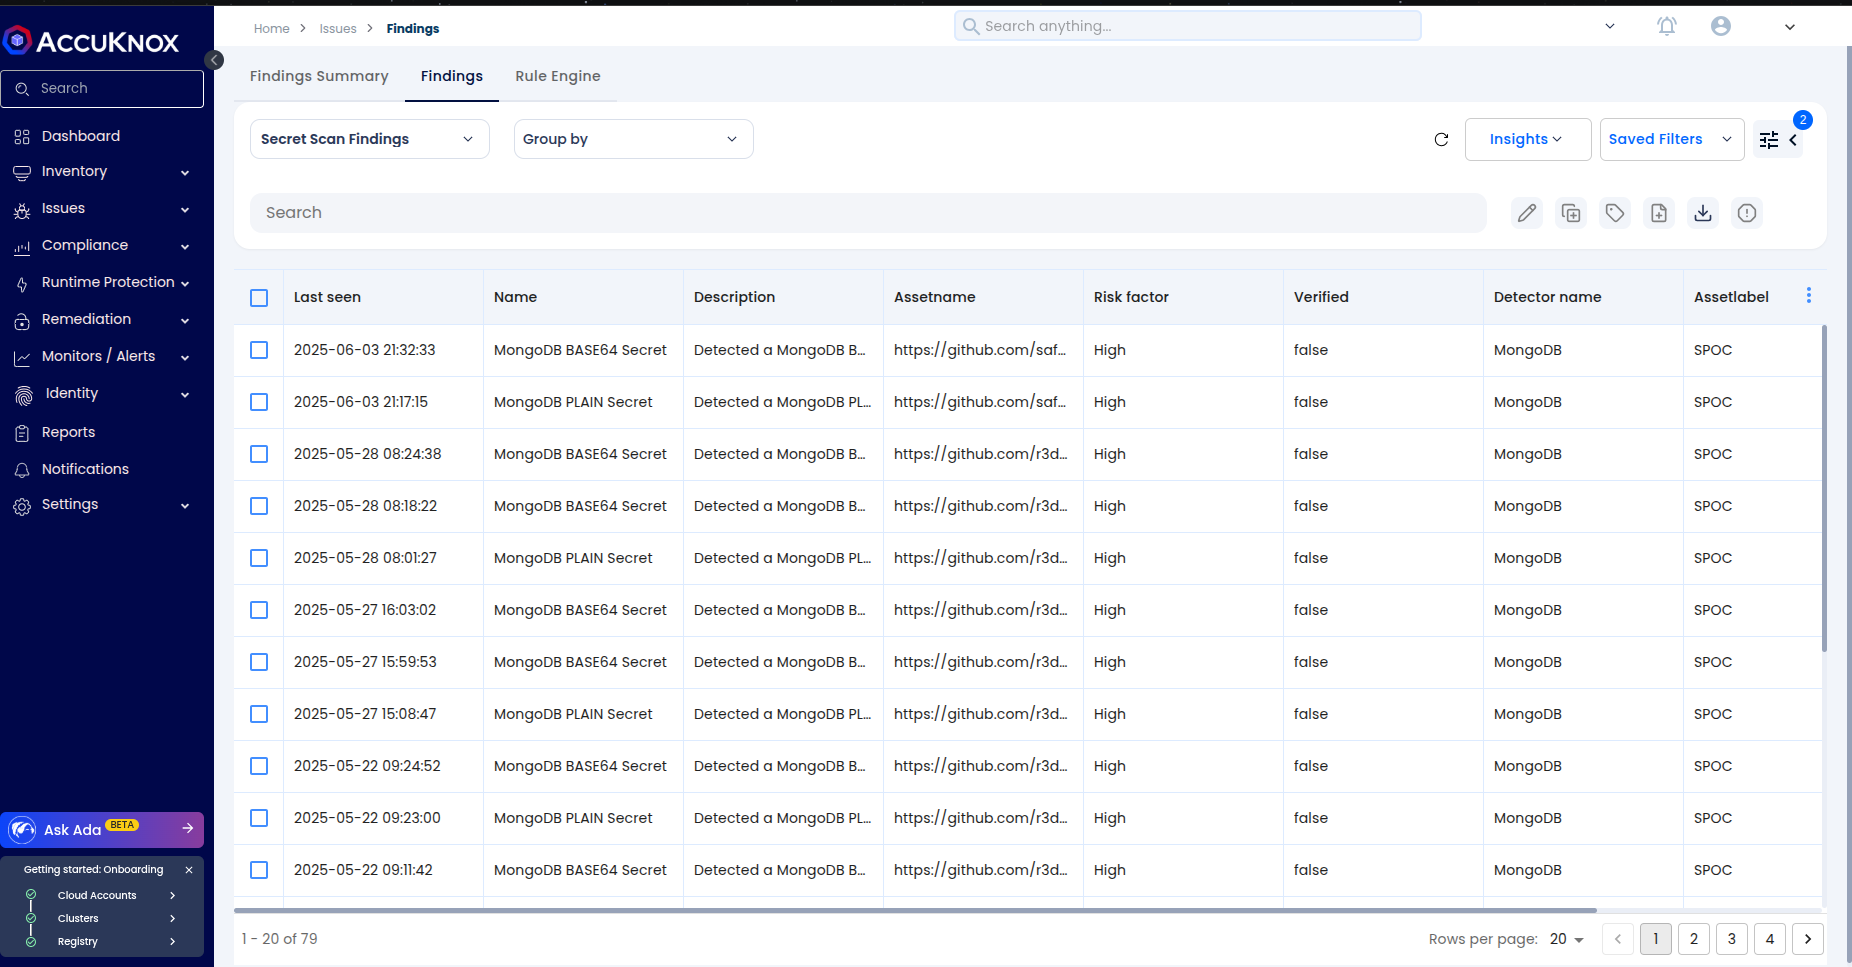Image resolution: width=1852 pixels, height=967 pixels.
Task: Open Cloud Accounts onboarding step
Action: click(x=102, y=895)
